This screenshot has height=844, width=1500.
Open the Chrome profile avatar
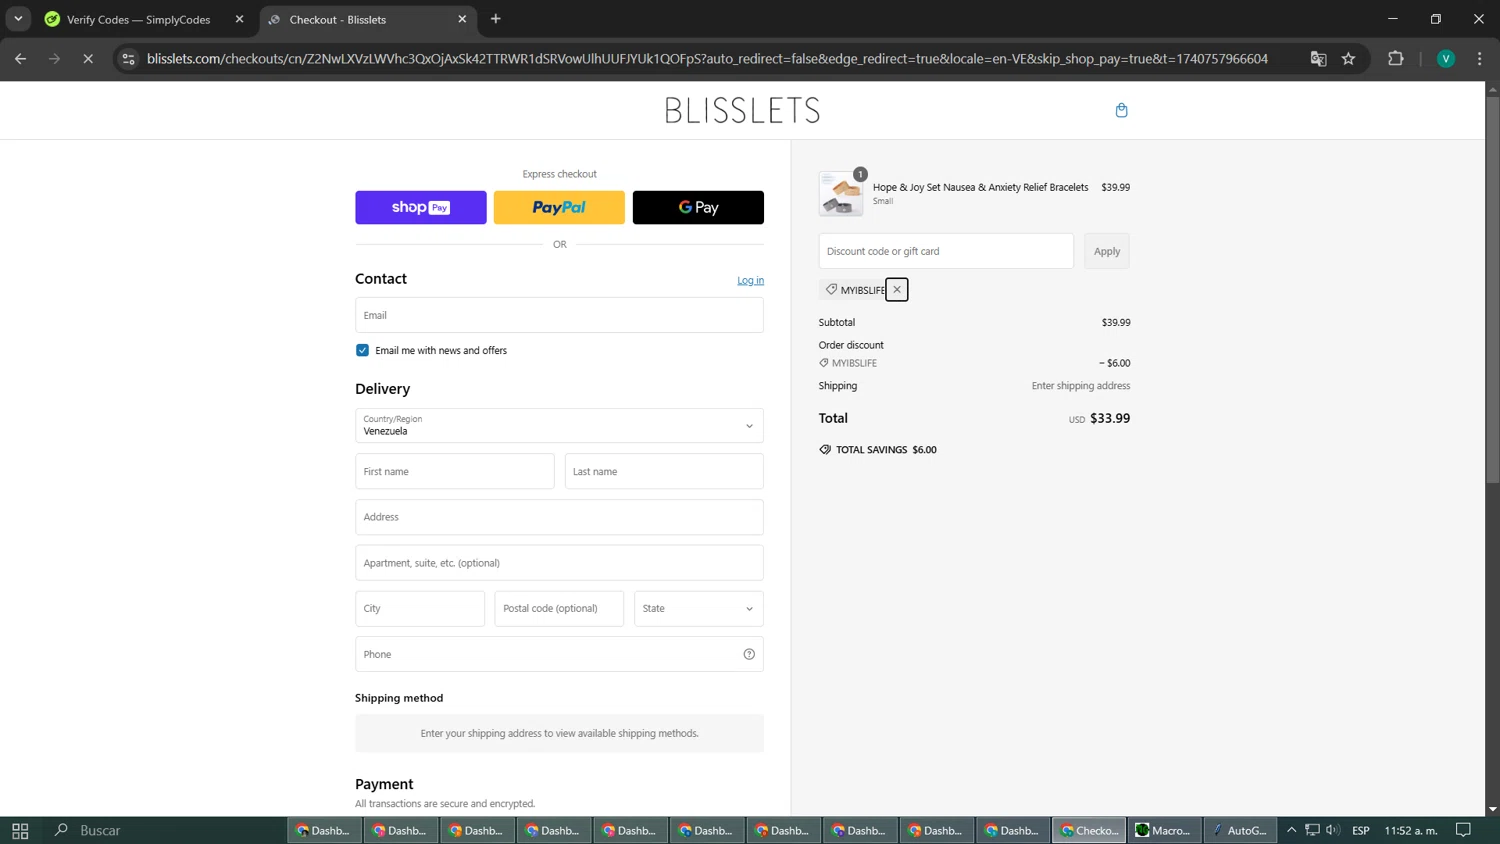(1445, 59)
